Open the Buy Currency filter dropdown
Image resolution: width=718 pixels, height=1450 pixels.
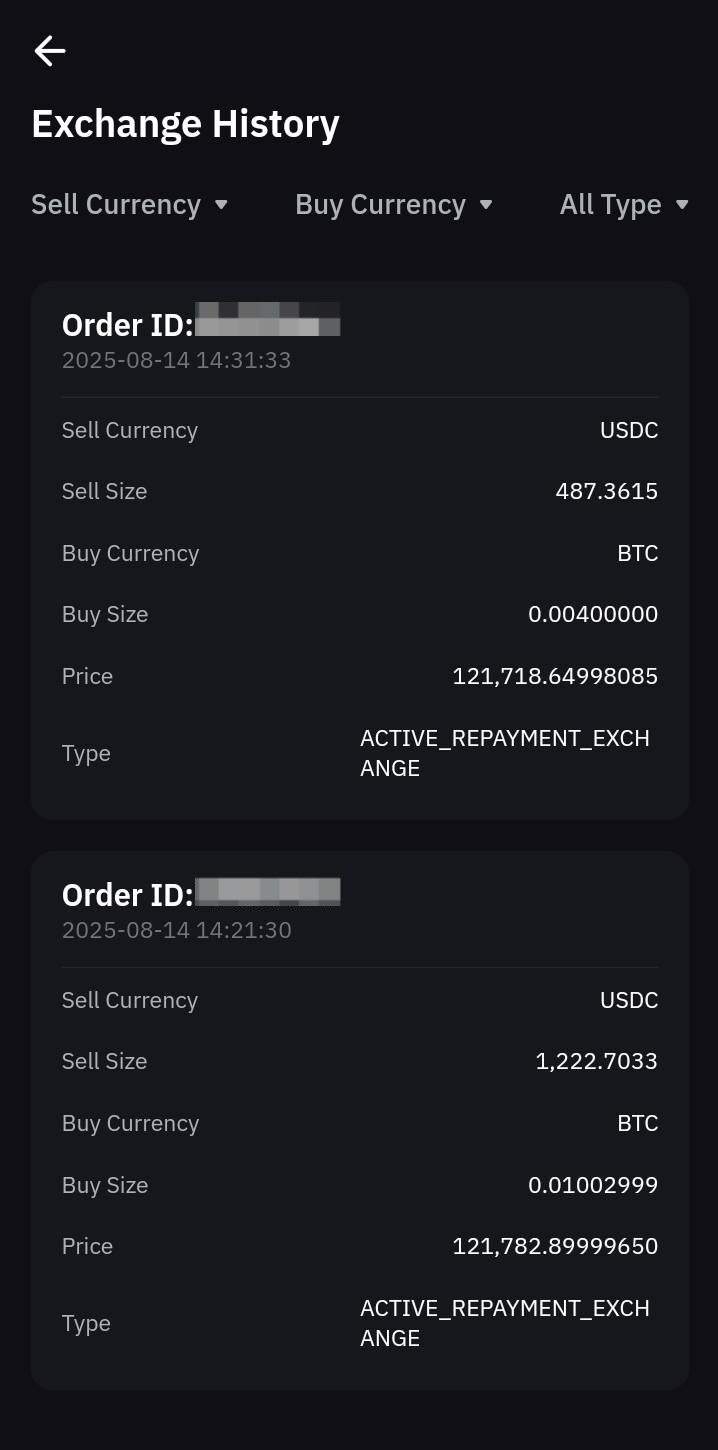click(x=394, y=205)
